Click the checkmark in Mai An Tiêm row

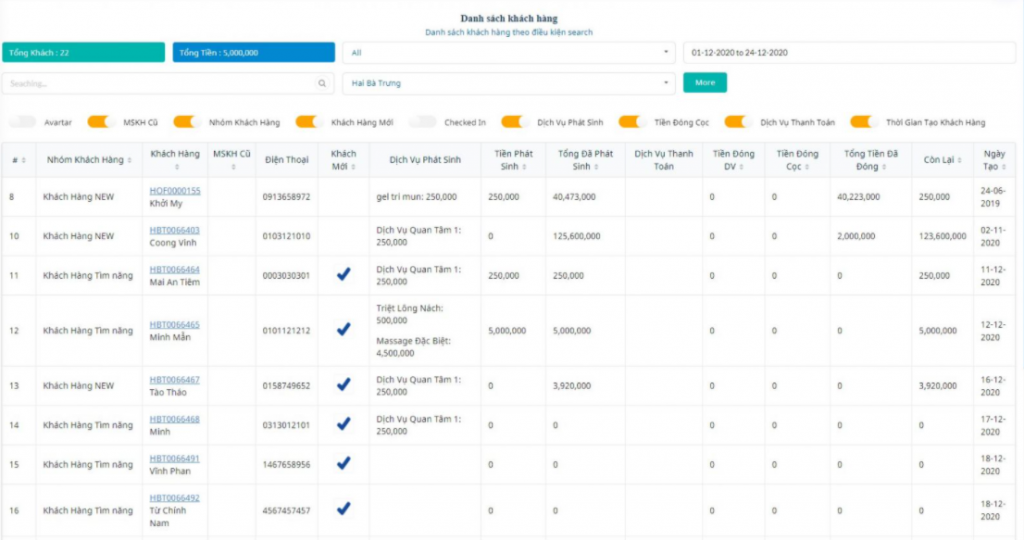click(343, 275)
